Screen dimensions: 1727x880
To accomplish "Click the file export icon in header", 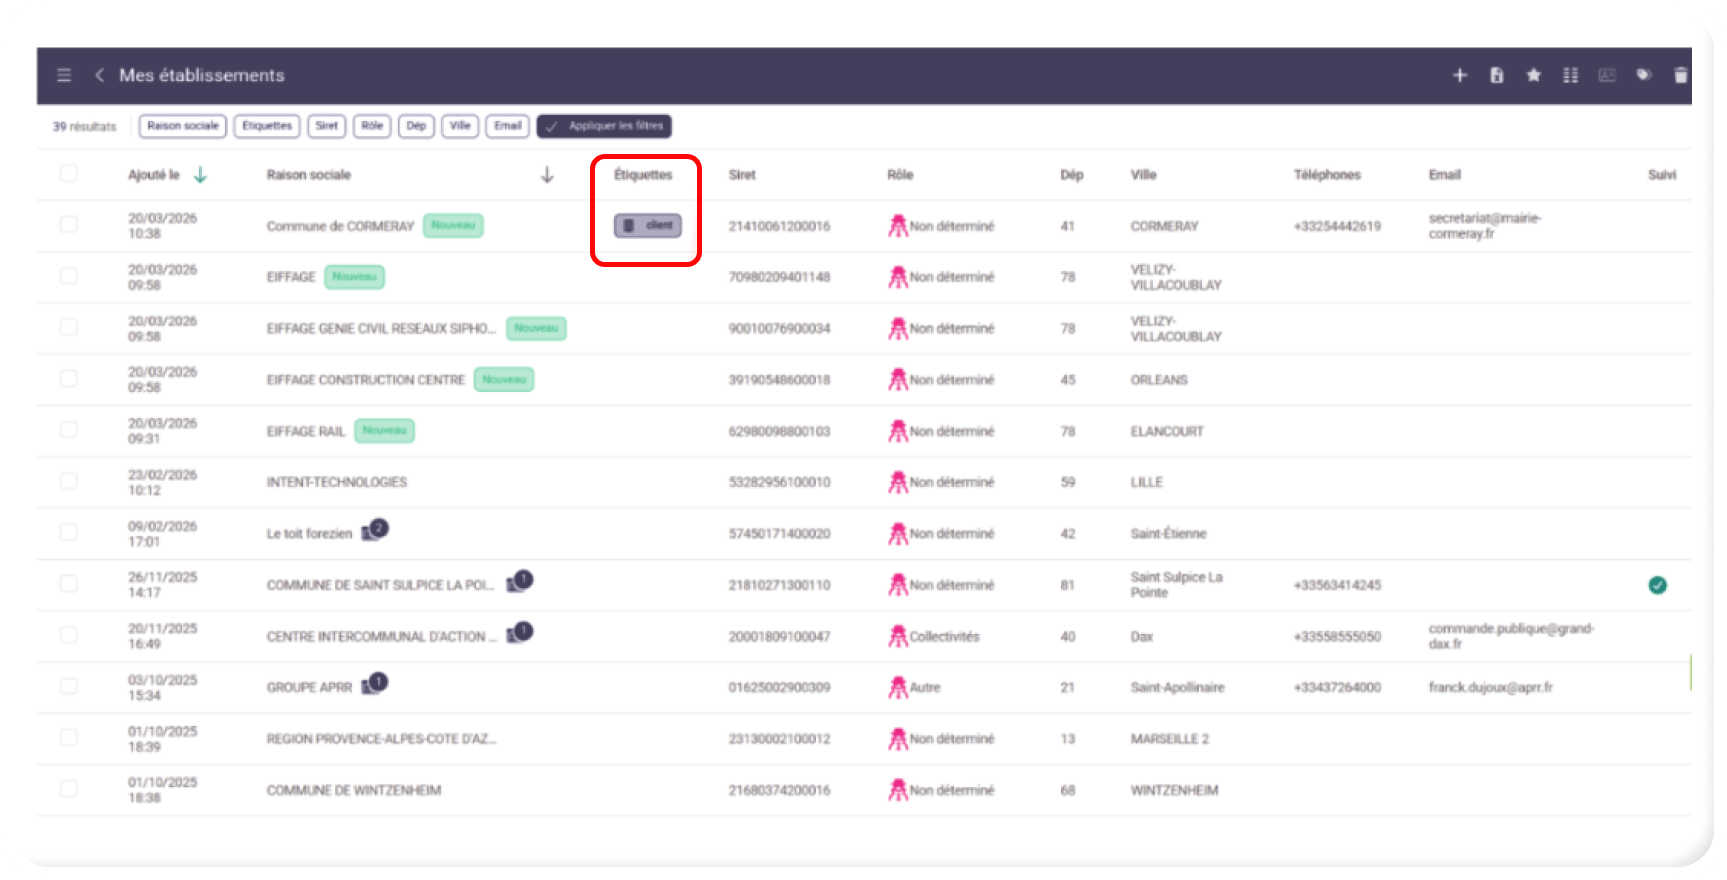I will (x=1496, y=75).
